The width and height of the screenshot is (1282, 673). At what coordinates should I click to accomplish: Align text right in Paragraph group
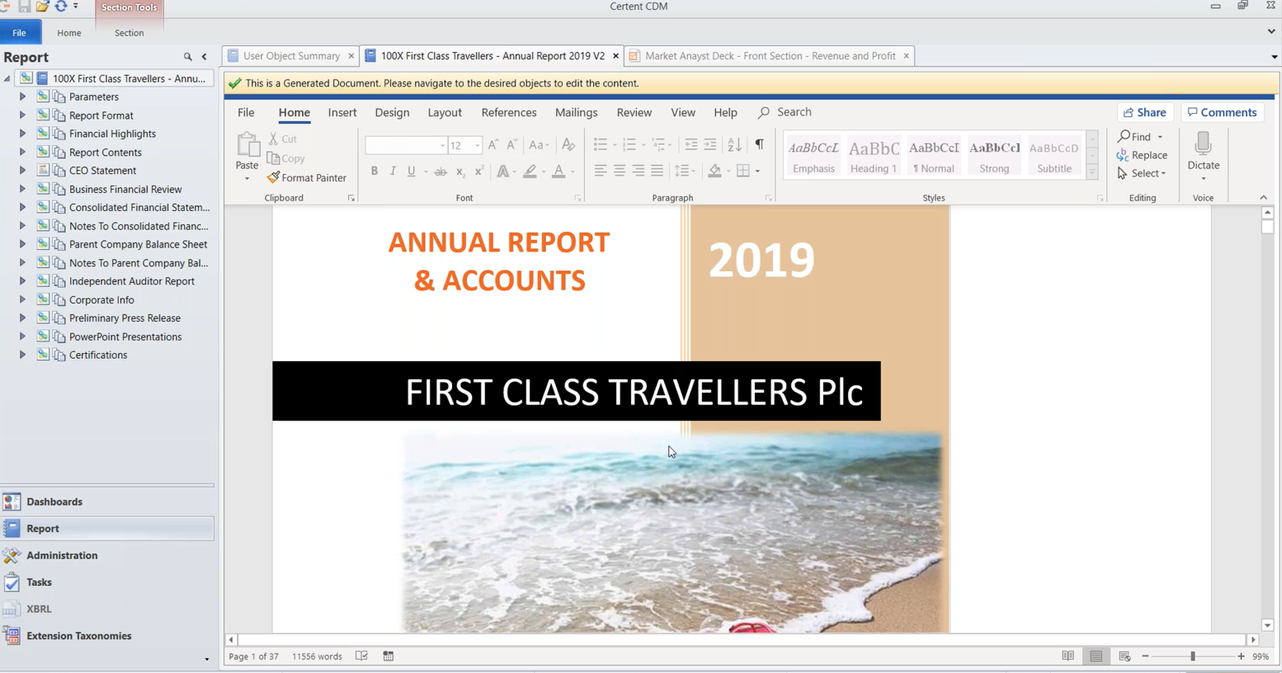[x=638, y=172]
